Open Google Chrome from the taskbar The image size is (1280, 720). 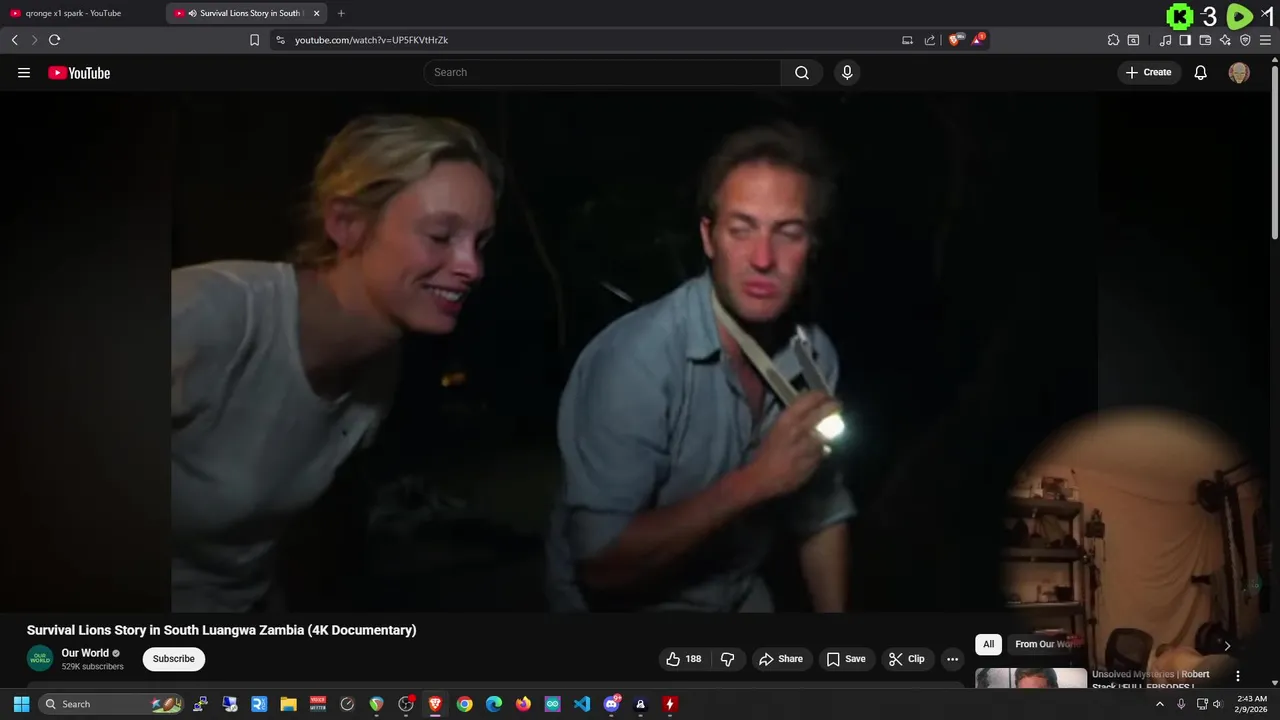464,704
